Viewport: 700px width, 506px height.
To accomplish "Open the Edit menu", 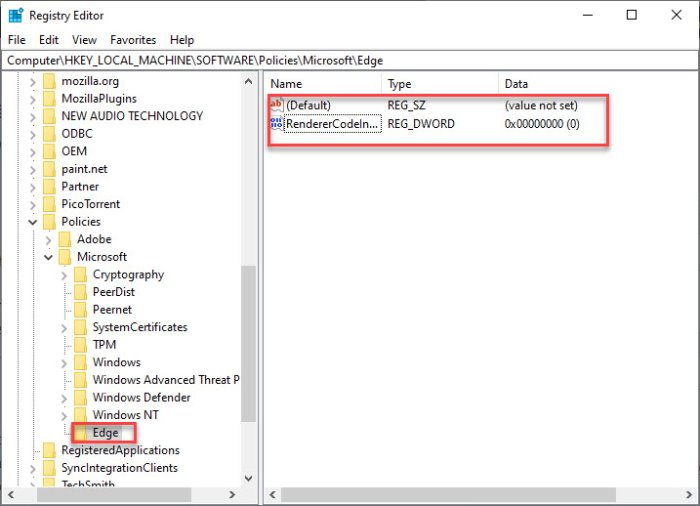I will click(49, 40).
